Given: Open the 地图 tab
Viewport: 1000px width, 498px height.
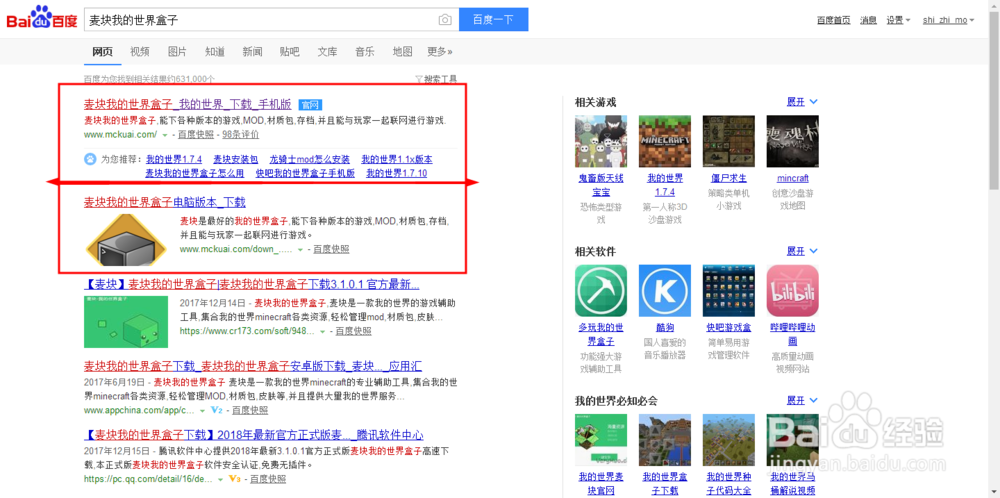Looking at the screenshot, I should click(402, 52).
